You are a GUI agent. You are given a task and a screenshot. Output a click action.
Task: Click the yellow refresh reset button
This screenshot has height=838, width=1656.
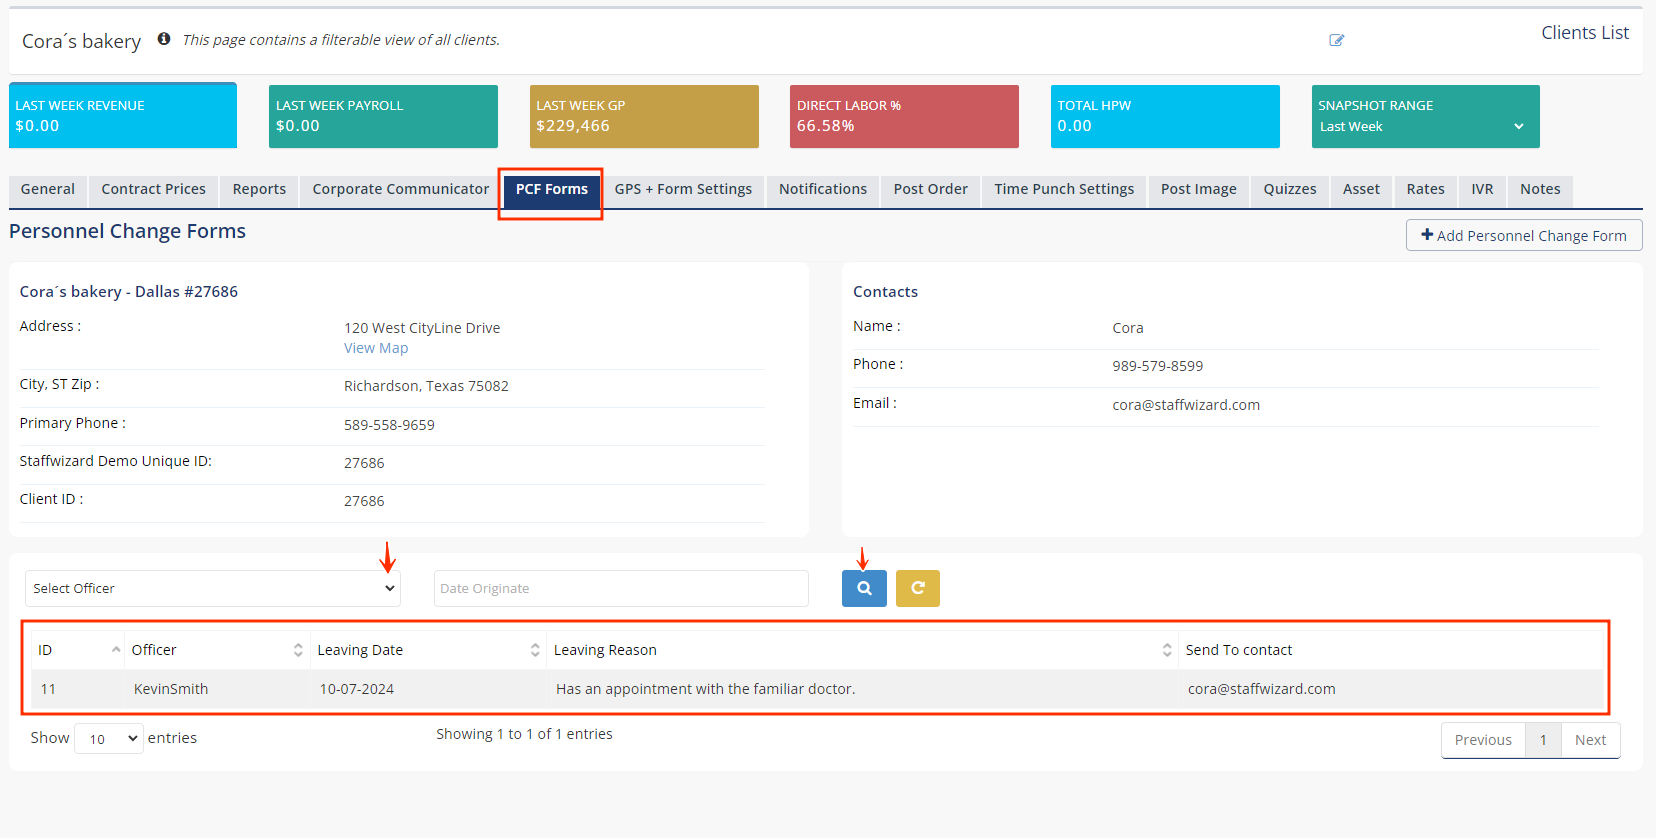[917, 588]
